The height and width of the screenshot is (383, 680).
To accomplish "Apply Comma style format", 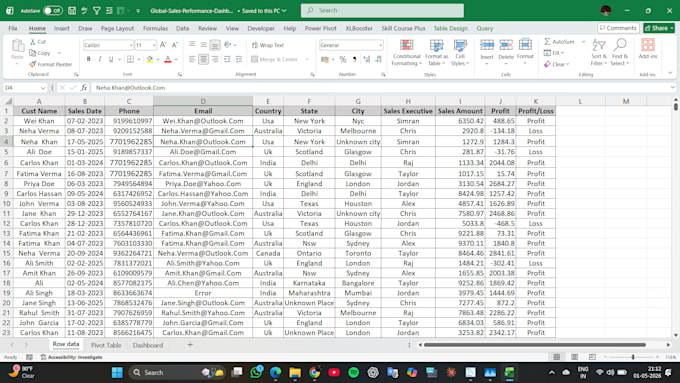I will coord(354,59).
